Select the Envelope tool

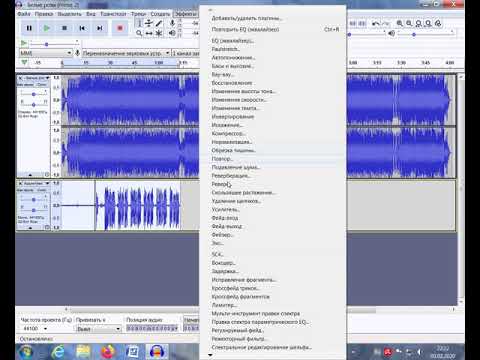point(149,23)
